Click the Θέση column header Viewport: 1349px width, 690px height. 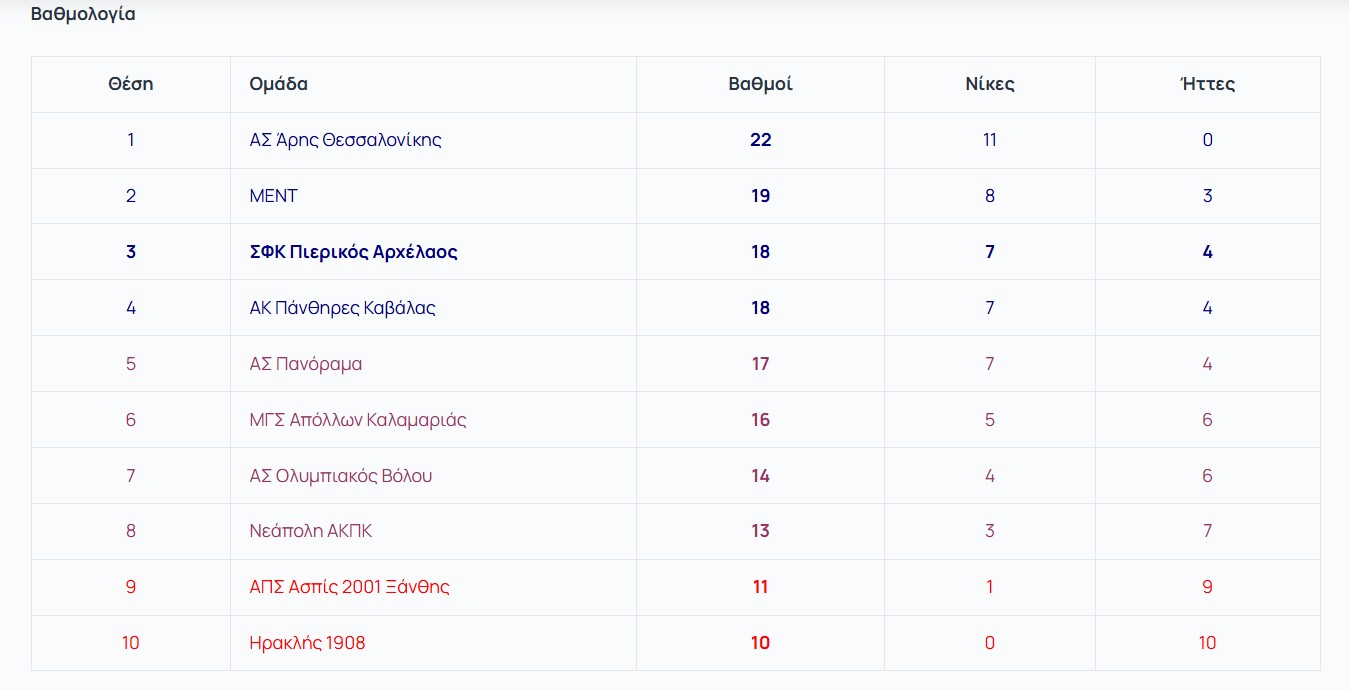(131, 84)
